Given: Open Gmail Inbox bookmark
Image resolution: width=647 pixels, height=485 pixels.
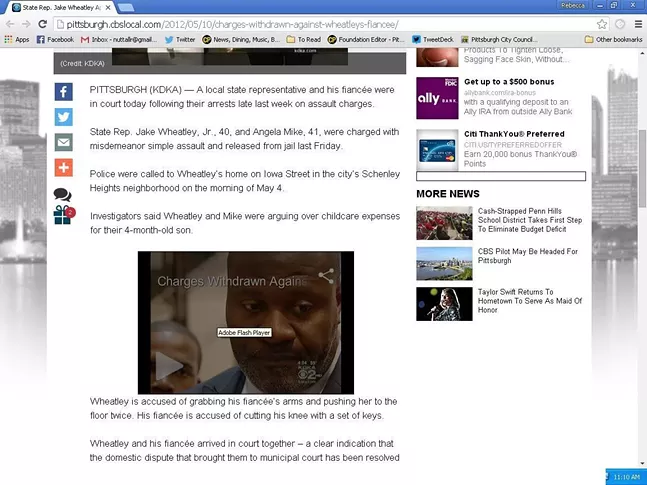Looking at the screenshot, I should [x=119, y=40].
